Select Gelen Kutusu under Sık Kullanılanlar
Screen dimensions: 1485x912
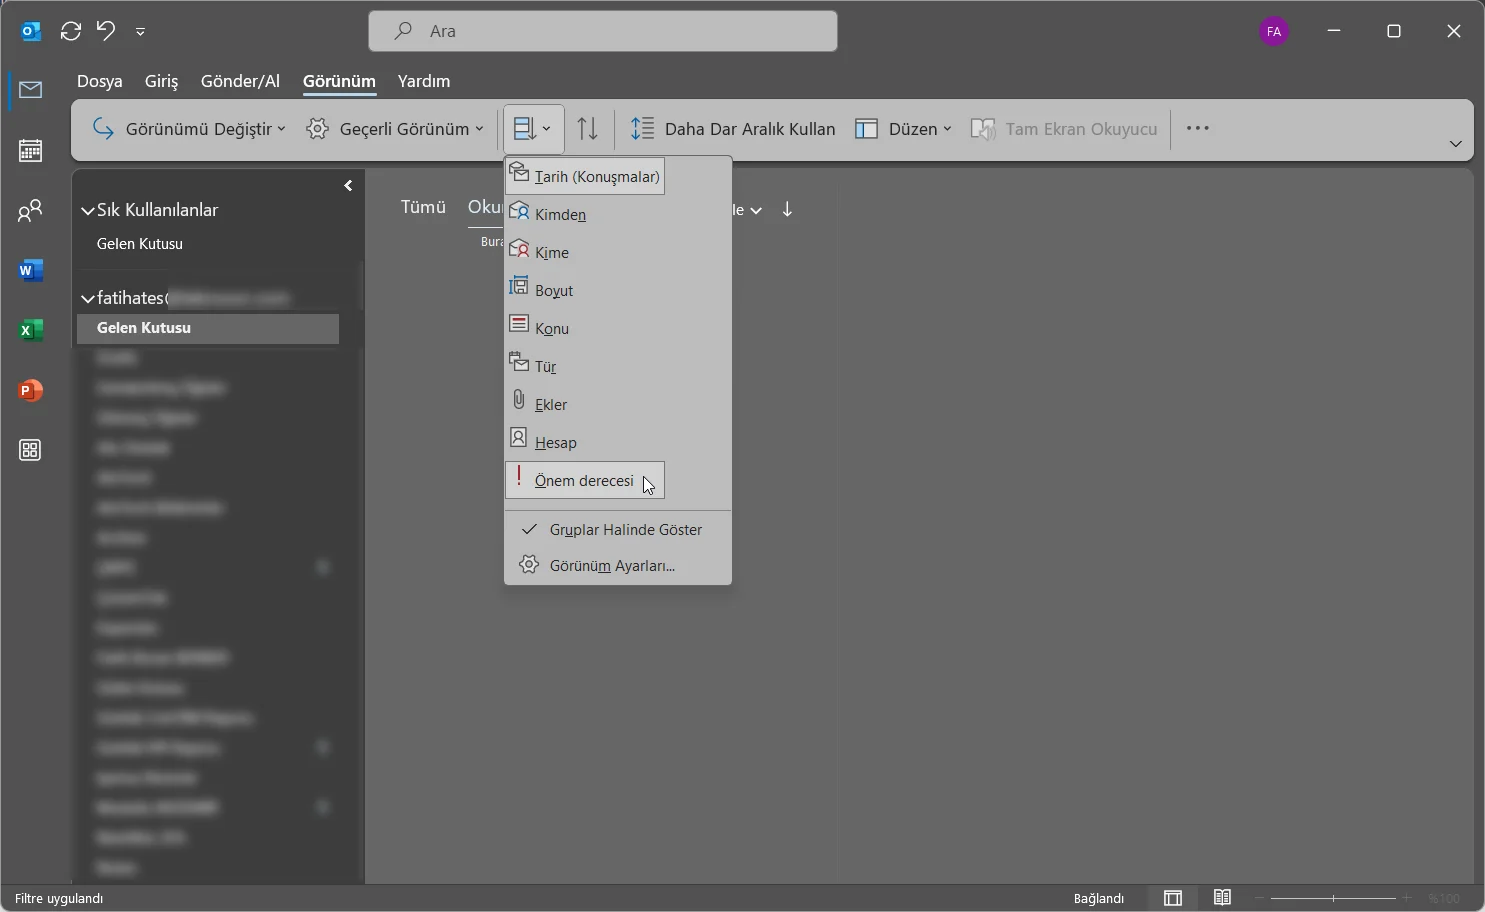140,244
